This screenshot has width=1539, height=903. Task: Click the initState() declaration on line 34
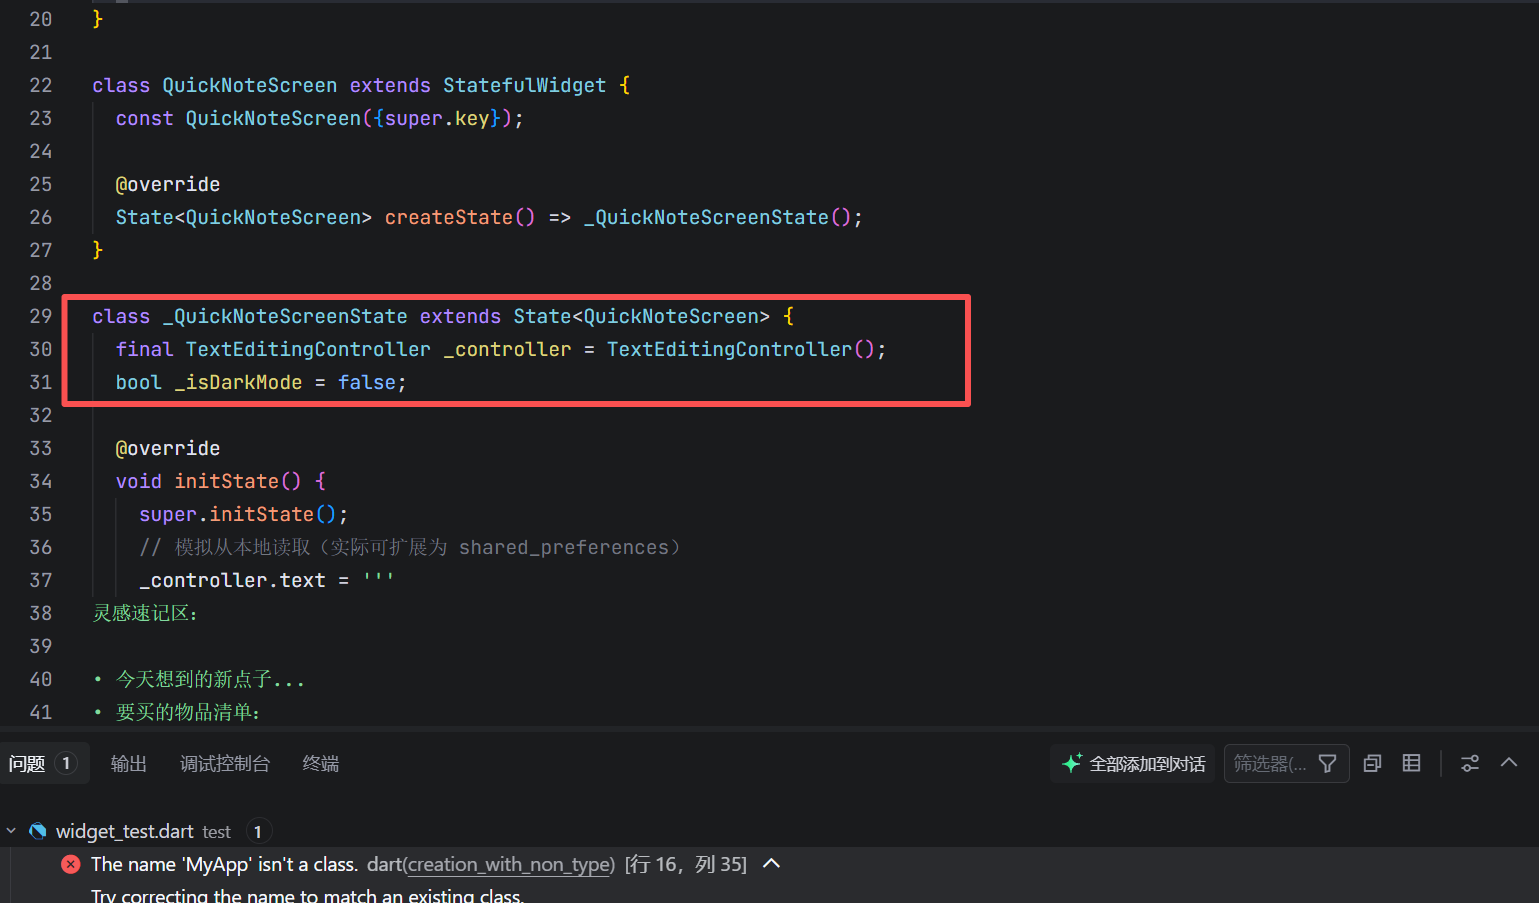(x=237, y=481)
